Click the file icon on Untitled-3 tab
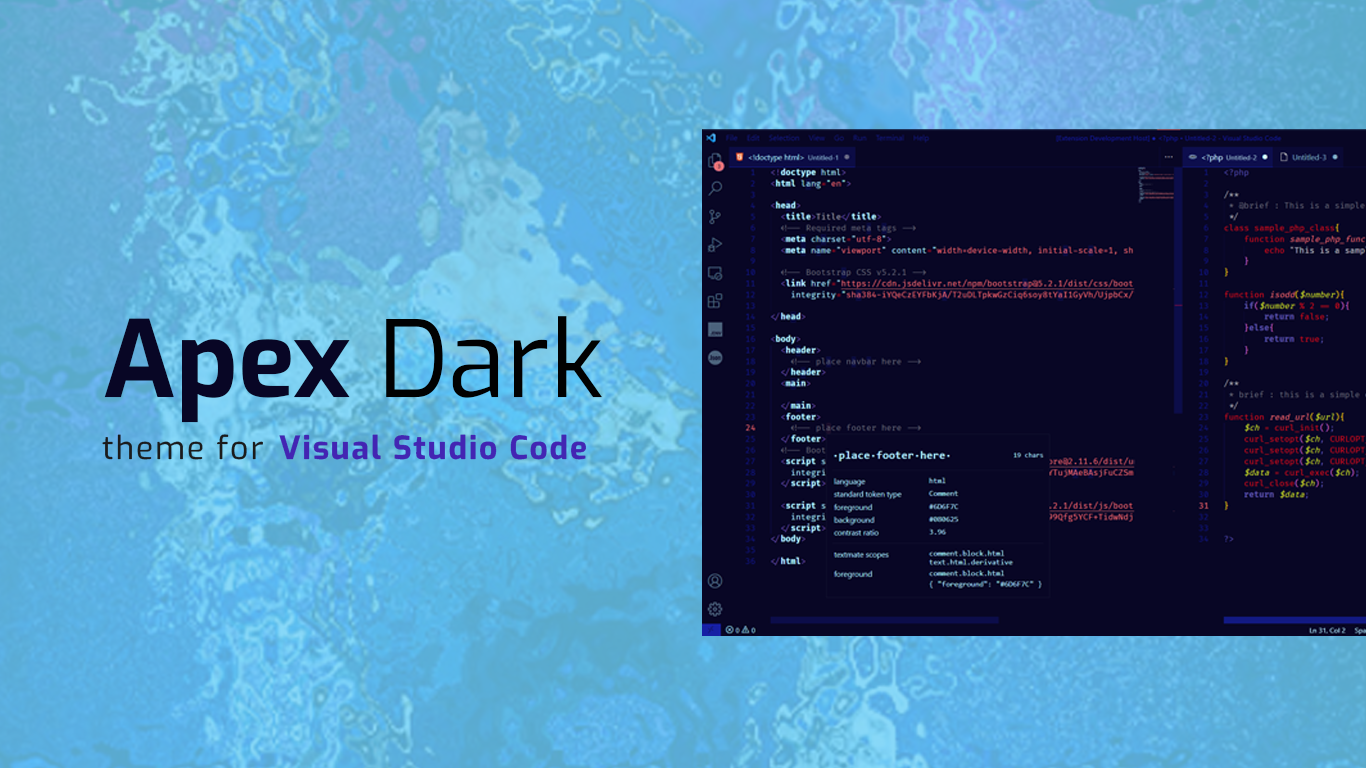The image size is (1366, 768). pyautogui.click(x=1285, y=157)
